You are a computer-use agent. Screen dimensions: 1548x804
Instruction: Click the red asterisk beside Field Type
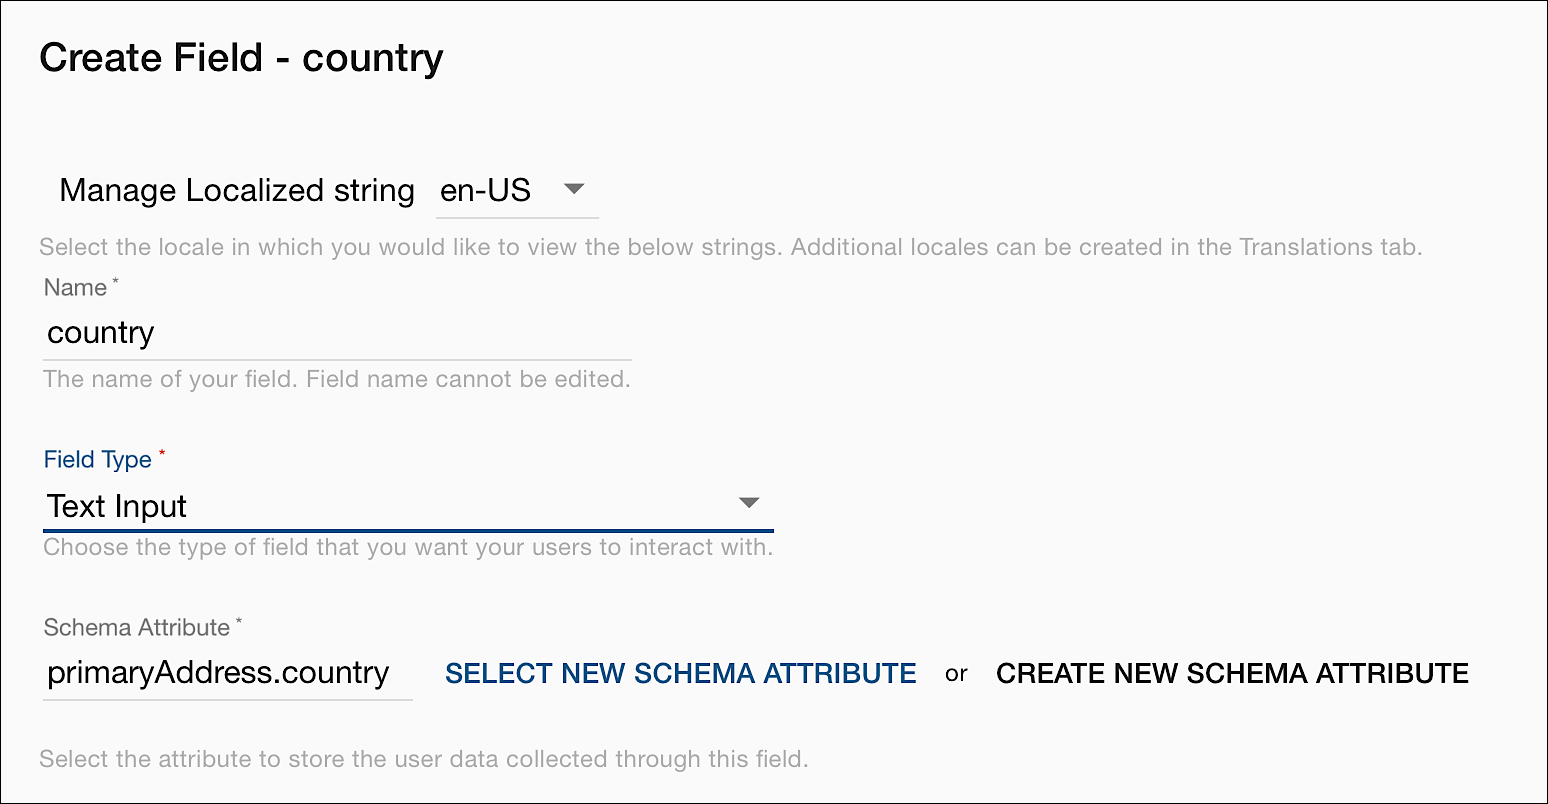(x=162, y=454)
